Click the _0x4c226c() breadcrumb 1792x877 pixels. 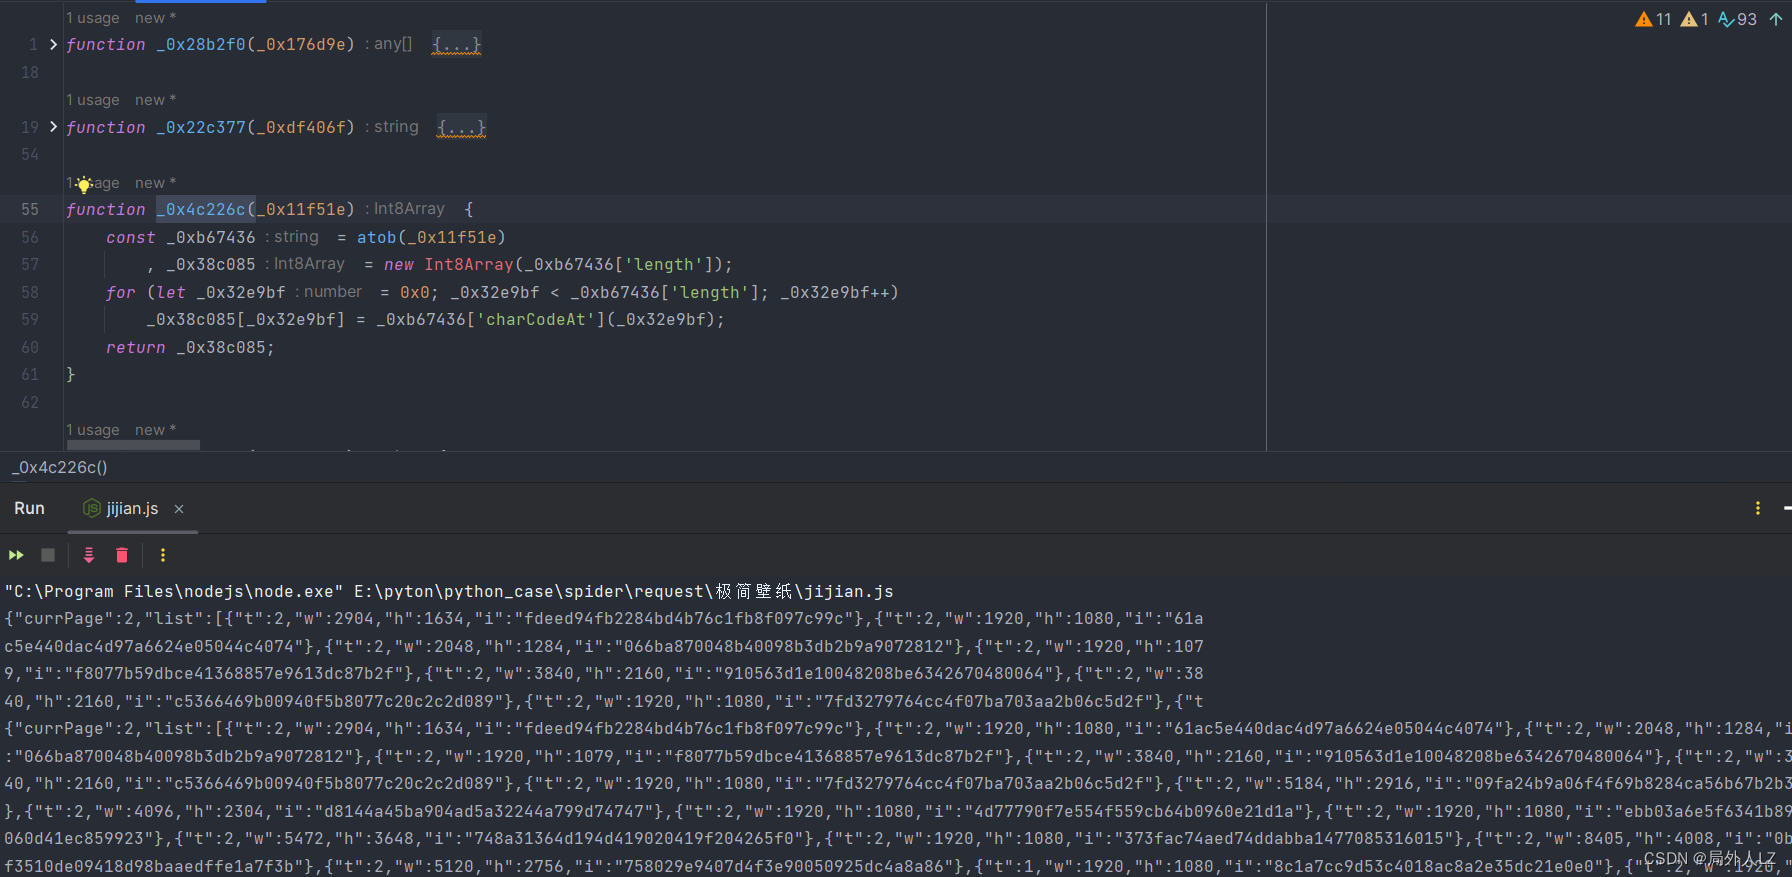coord(60,467)
